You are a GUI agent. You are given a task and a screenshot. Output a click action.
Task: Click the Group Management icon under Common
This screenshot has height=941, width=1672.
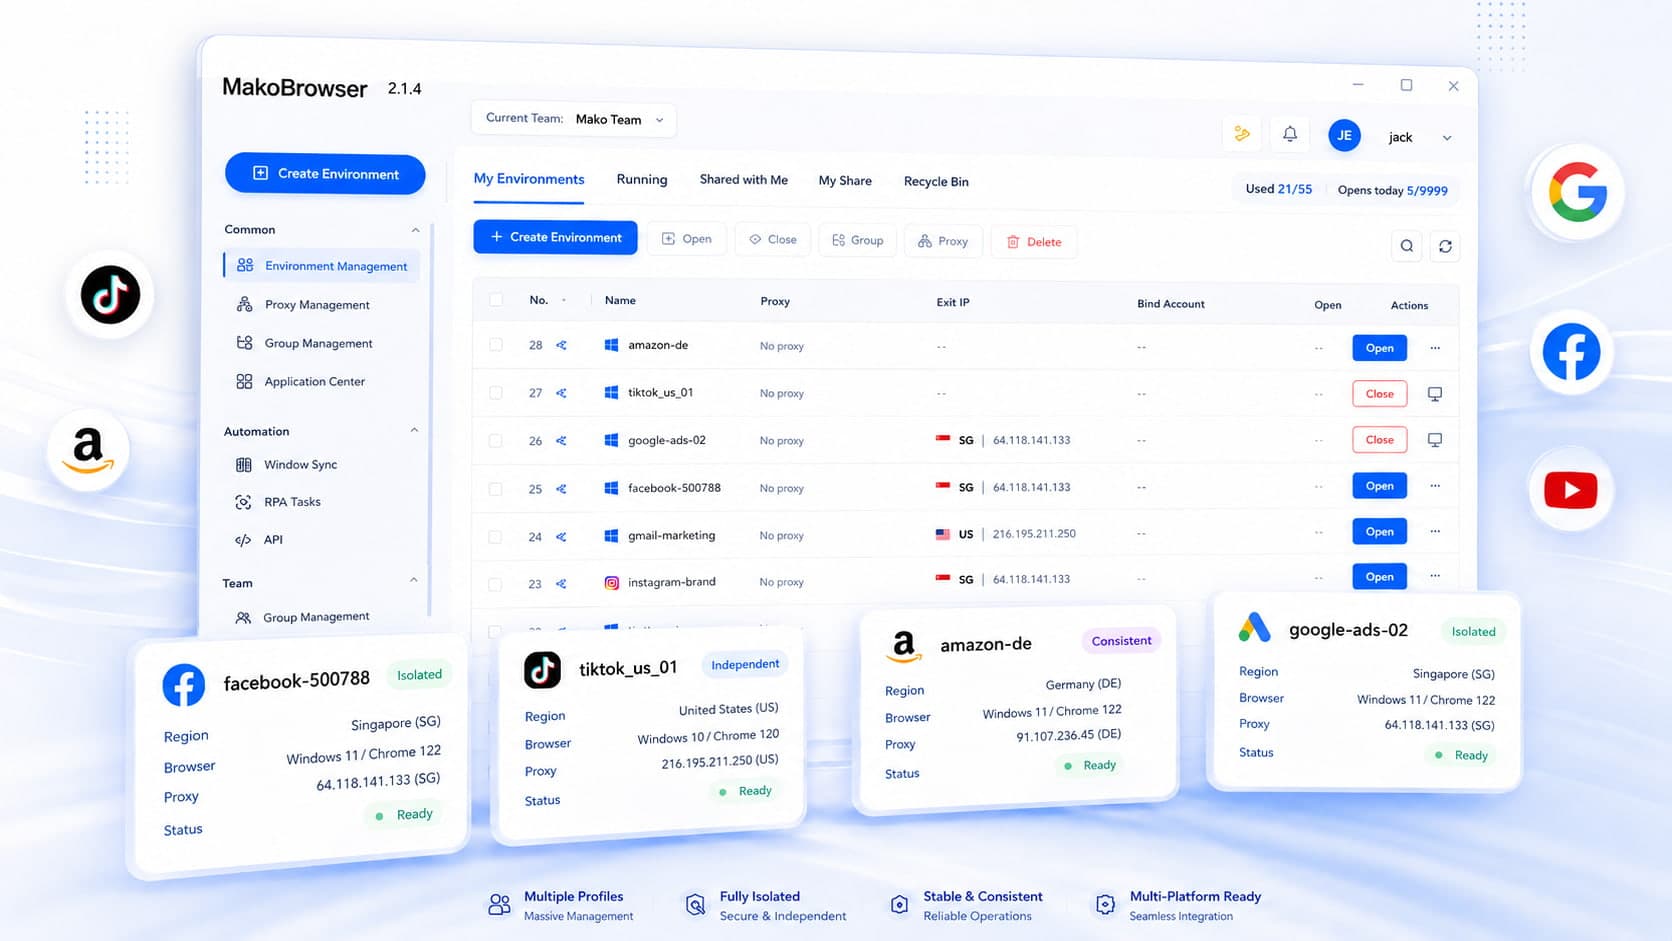click(x=244, y=343)
